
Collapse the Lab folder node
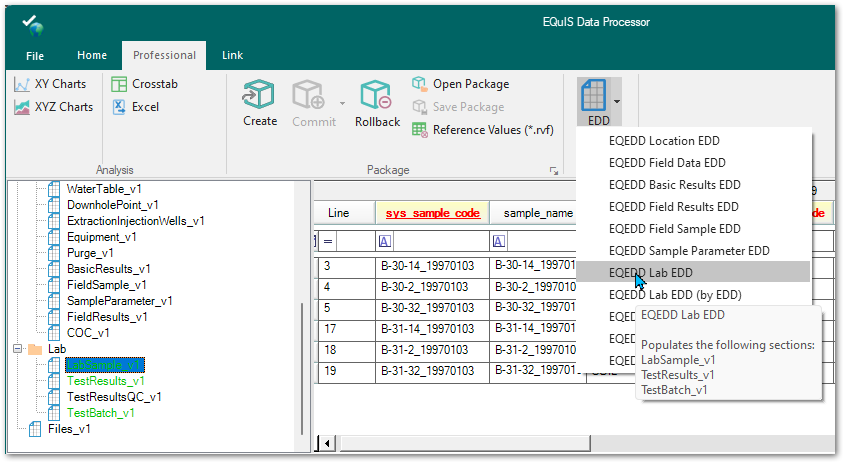coord(18,349)
